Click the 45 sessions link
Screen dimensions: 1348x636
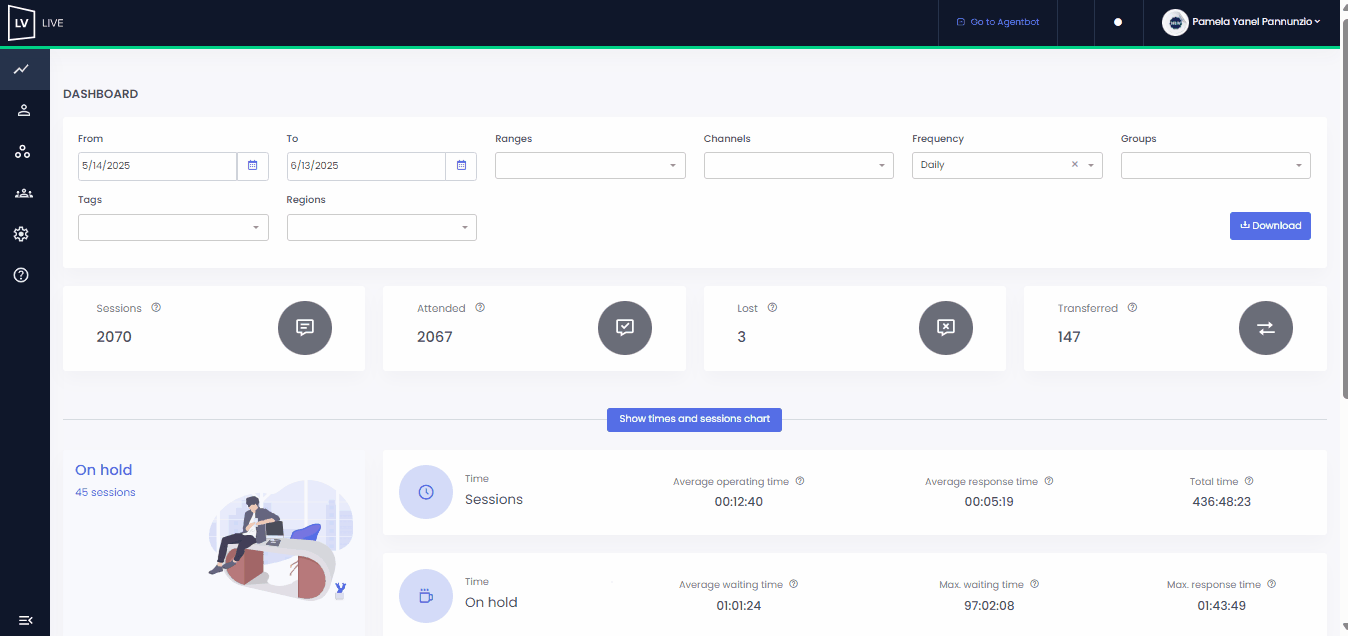coord(105,492)
